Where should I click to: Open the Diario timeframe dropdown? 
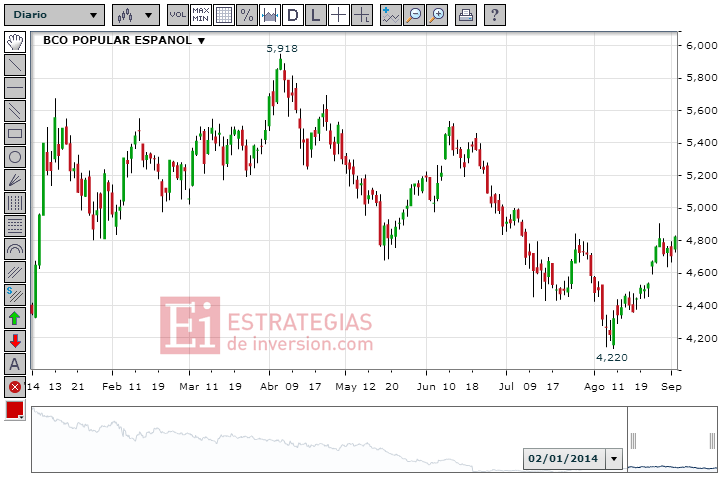coord(54,15)
